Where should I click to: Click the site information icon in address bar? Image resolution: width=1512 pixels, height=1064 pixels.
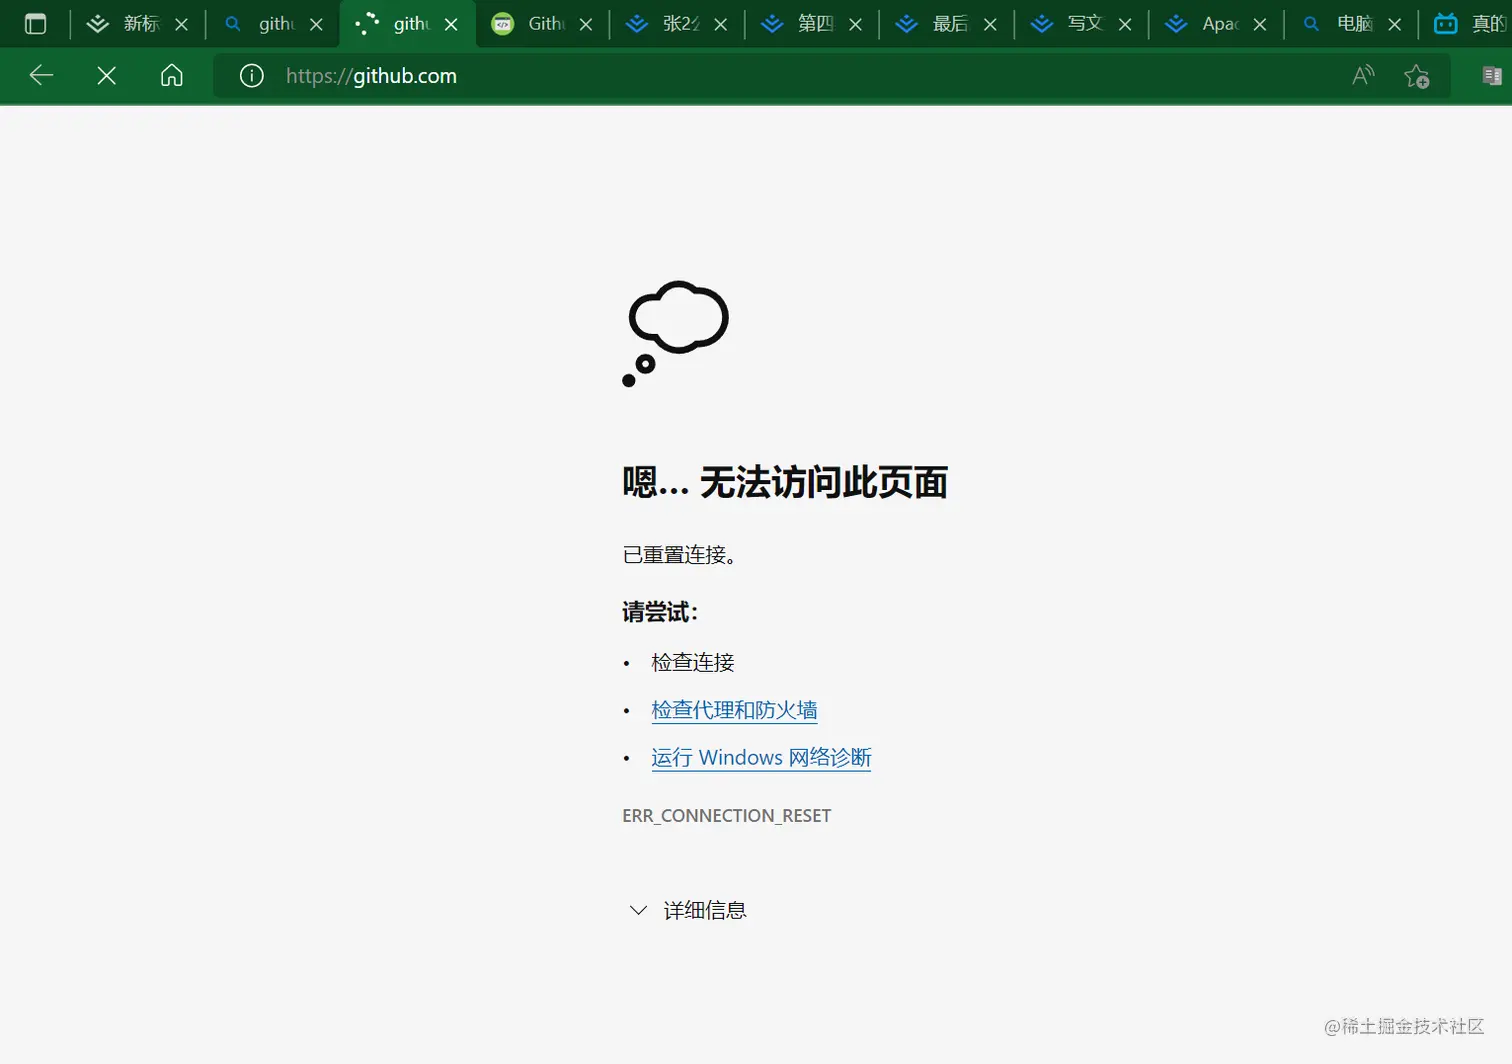251,75
